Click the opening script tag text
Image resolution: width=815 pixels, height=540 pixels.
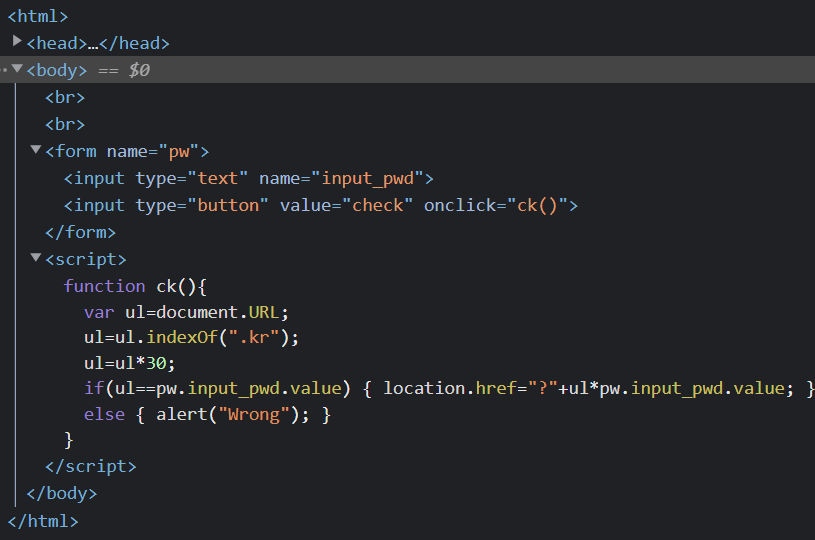tap(86, 259)
